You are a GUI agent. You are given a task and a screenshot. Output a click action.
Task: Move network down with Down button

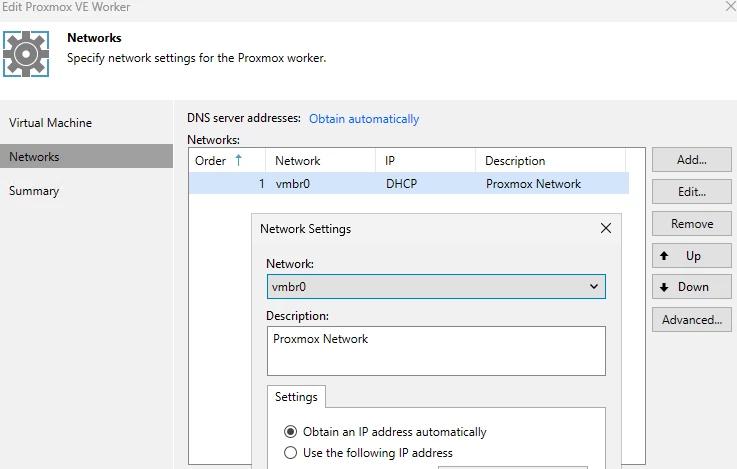pyautogui.click(x=692, y=287)
